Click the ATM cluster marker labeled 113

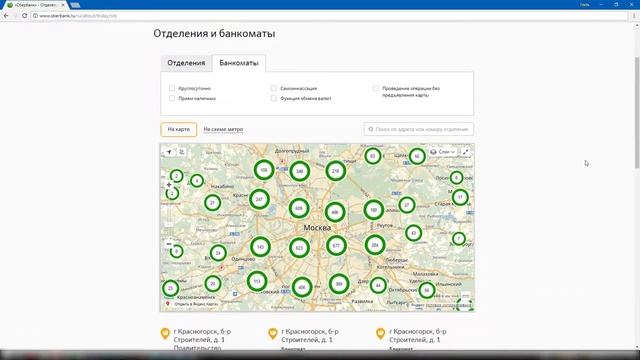257,281
